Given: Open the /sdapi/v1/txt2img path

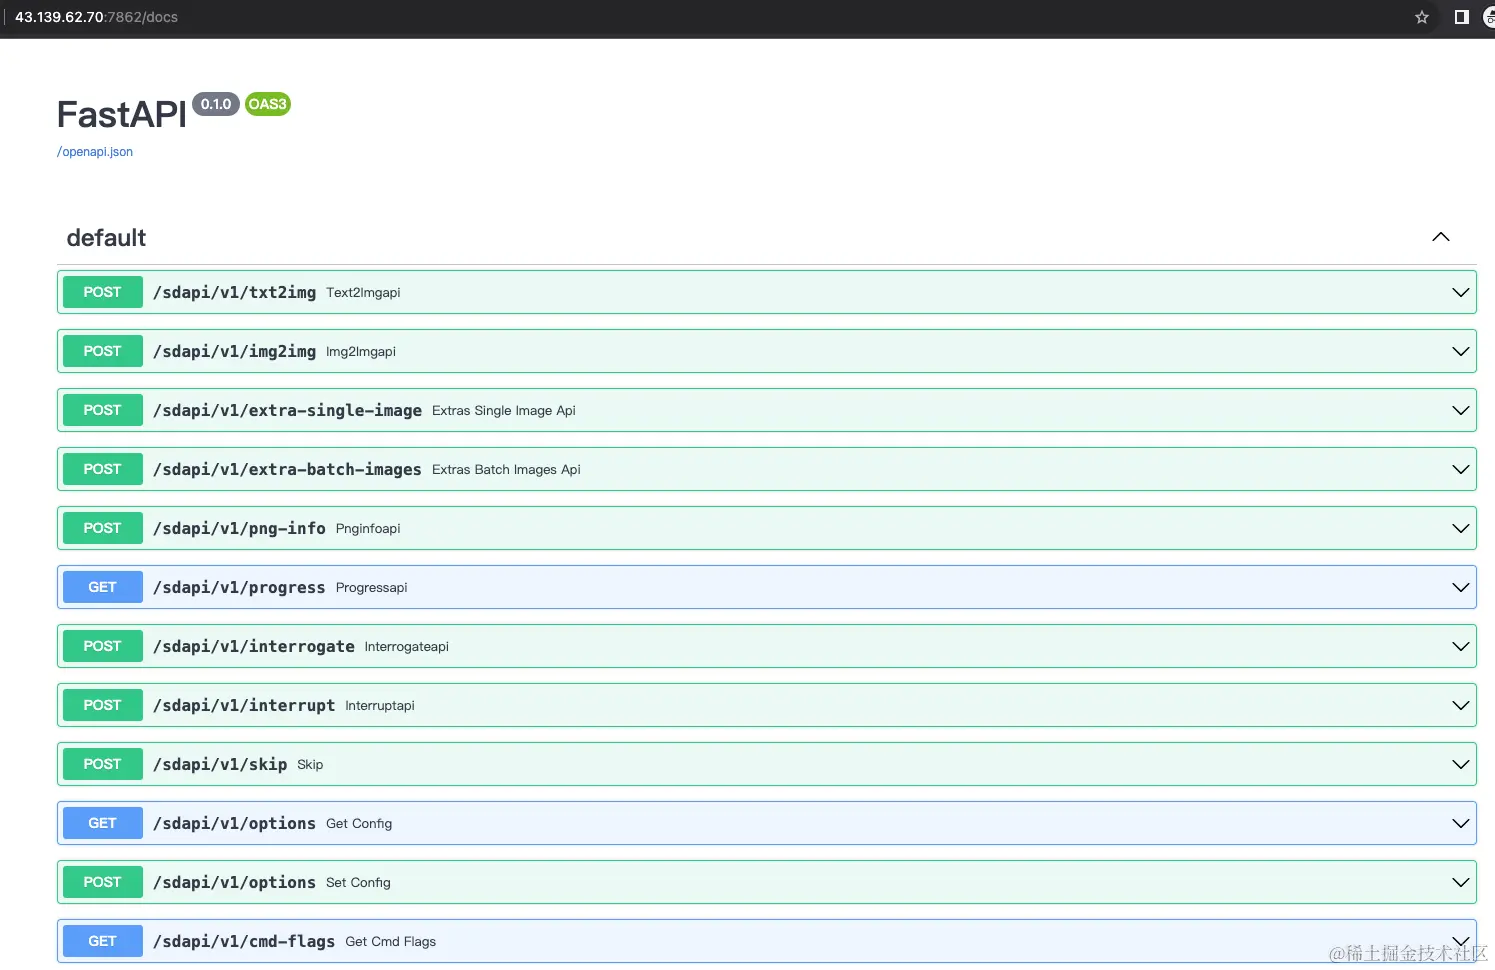Looking at the screenshot, I should (x=234, y=292).
